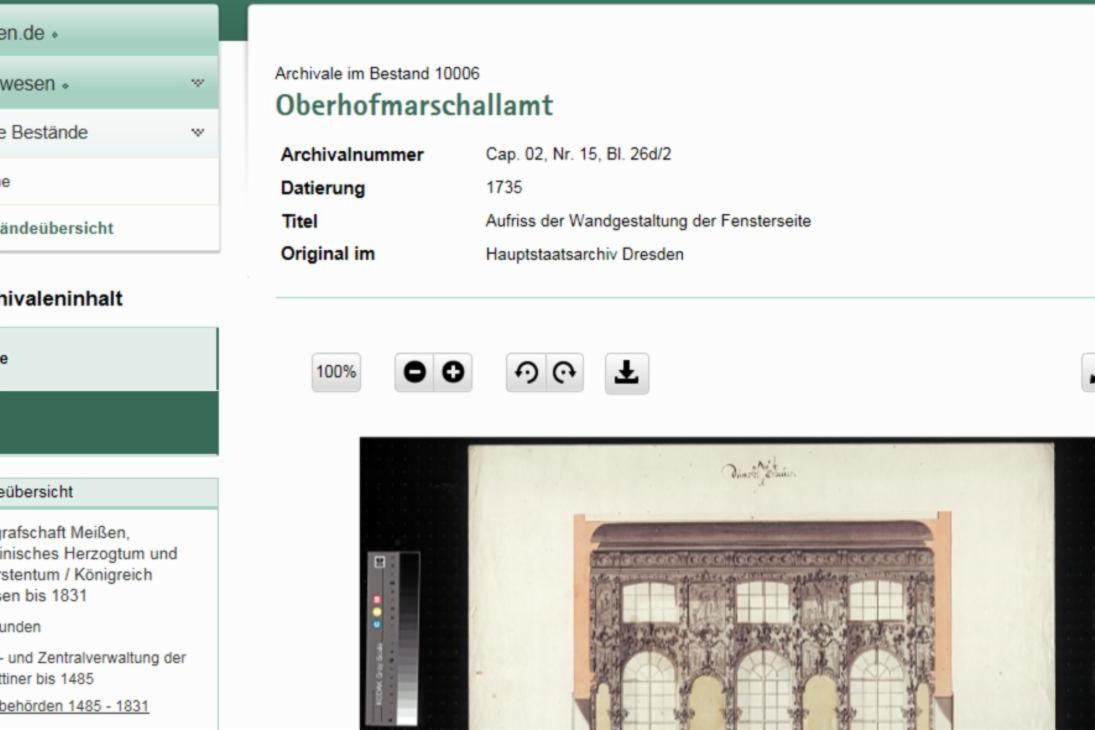
Task: Select archive number 'Cap. 02, Nr. 15, Bl. 26d/2'
Action: point(578,154)
